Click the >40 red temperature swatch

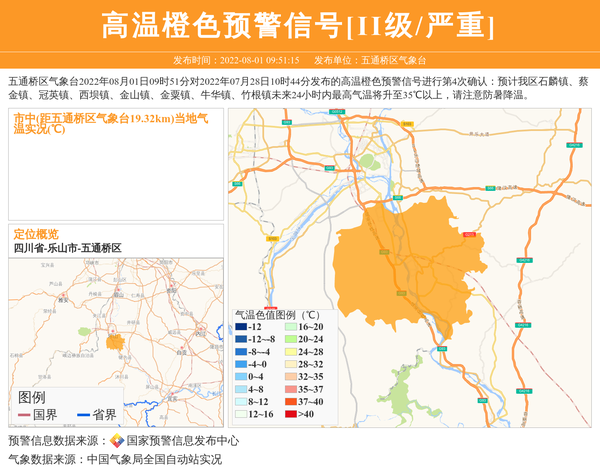(289, 414)
